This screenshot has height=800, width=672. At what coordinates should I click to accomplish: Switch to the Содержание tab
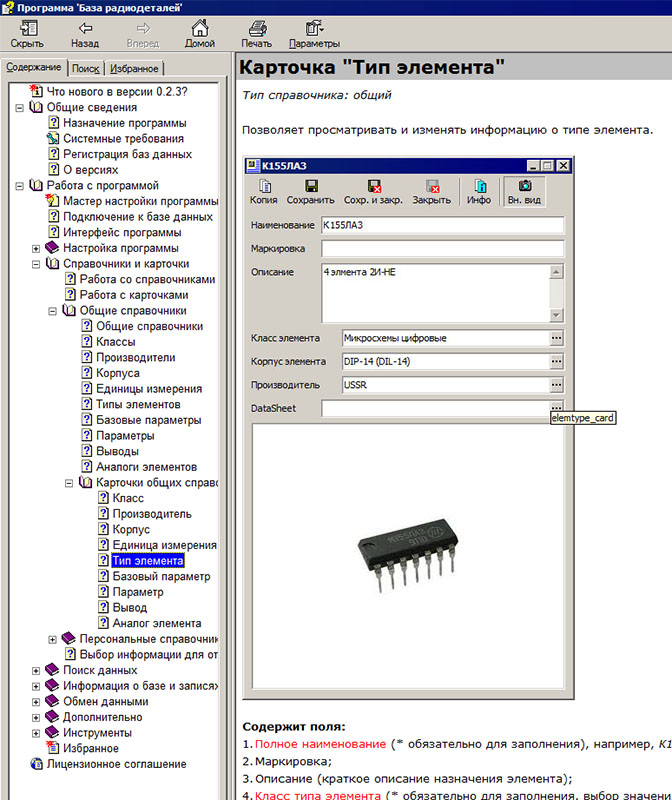tap(34, 67)
